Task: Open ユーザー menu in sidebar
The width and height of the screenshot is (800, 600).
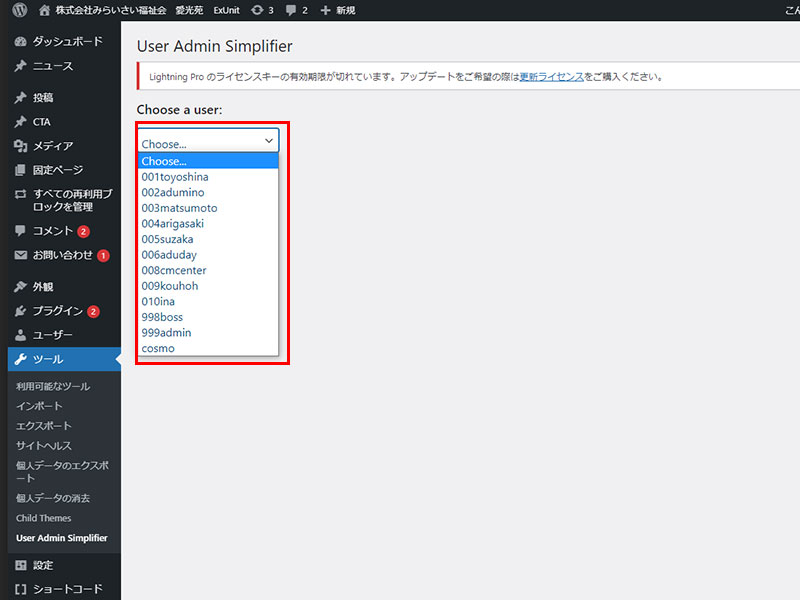Action: coord(52,335)
